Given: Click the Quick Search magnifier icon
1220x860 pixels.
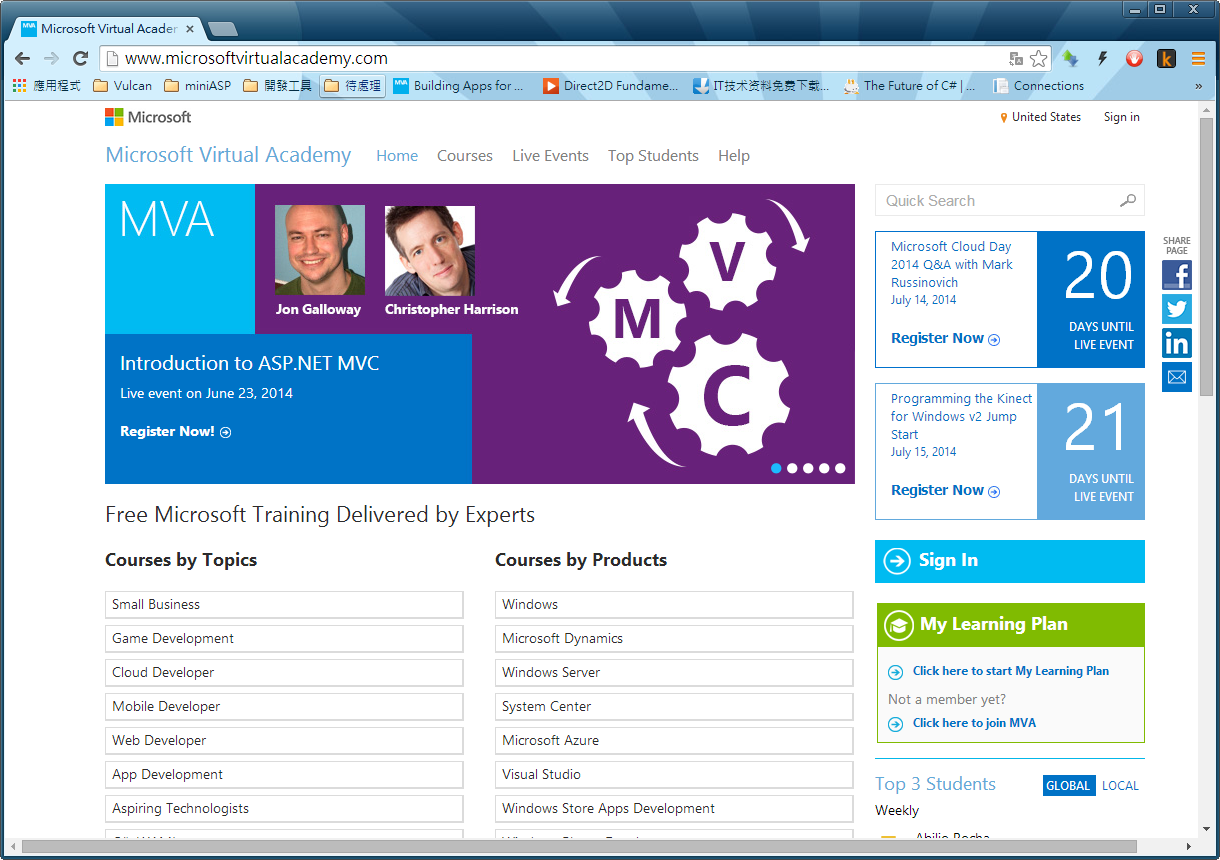Looking at the screenshot, I should coord(1128,200).
